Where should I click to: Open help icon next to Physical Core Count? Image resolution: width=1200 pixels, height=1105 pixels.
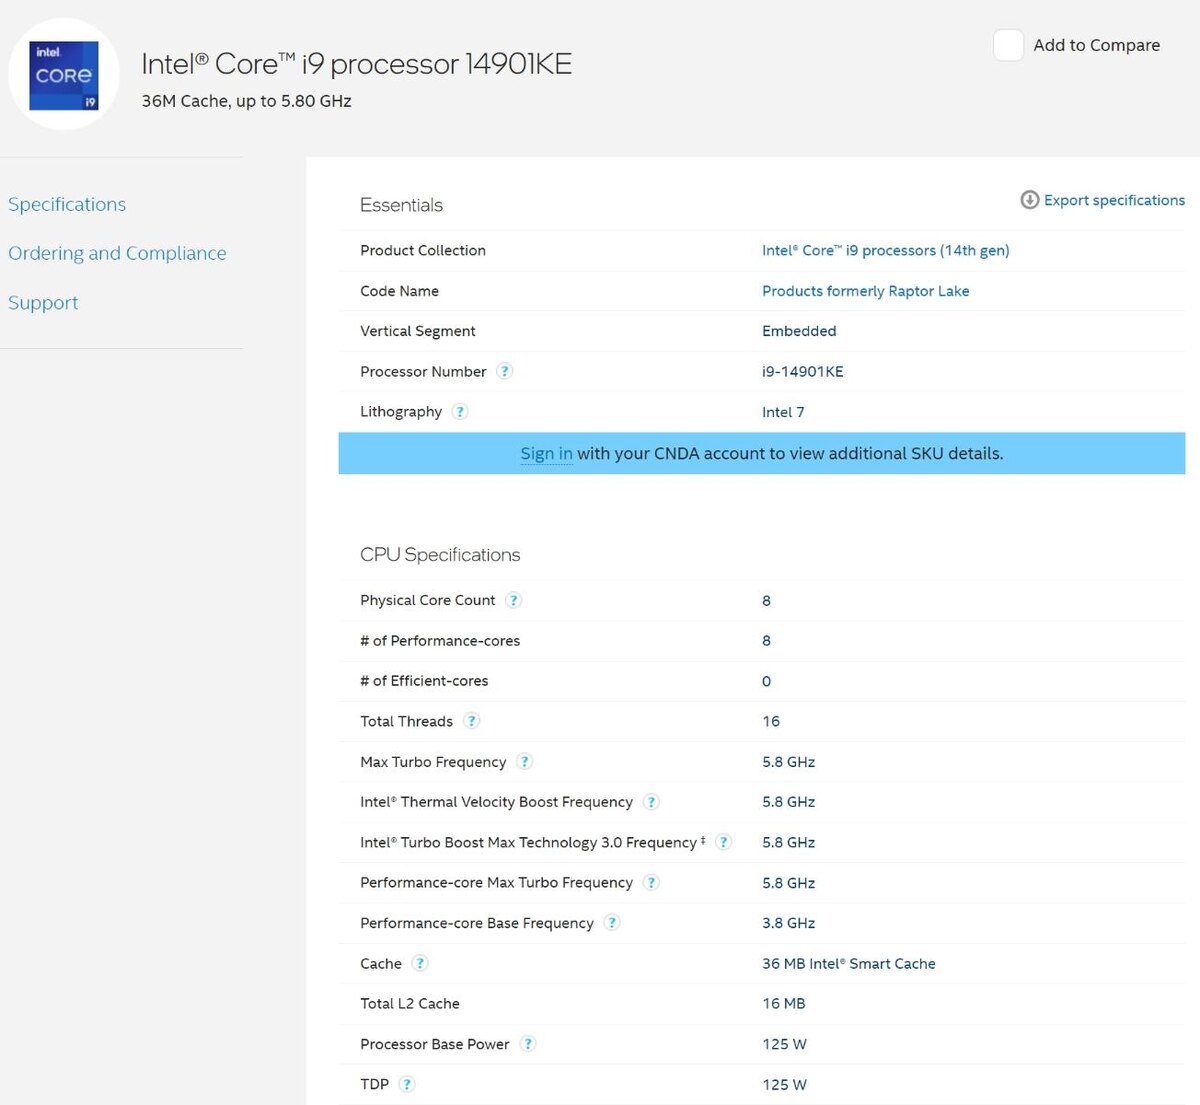[514, 600]
